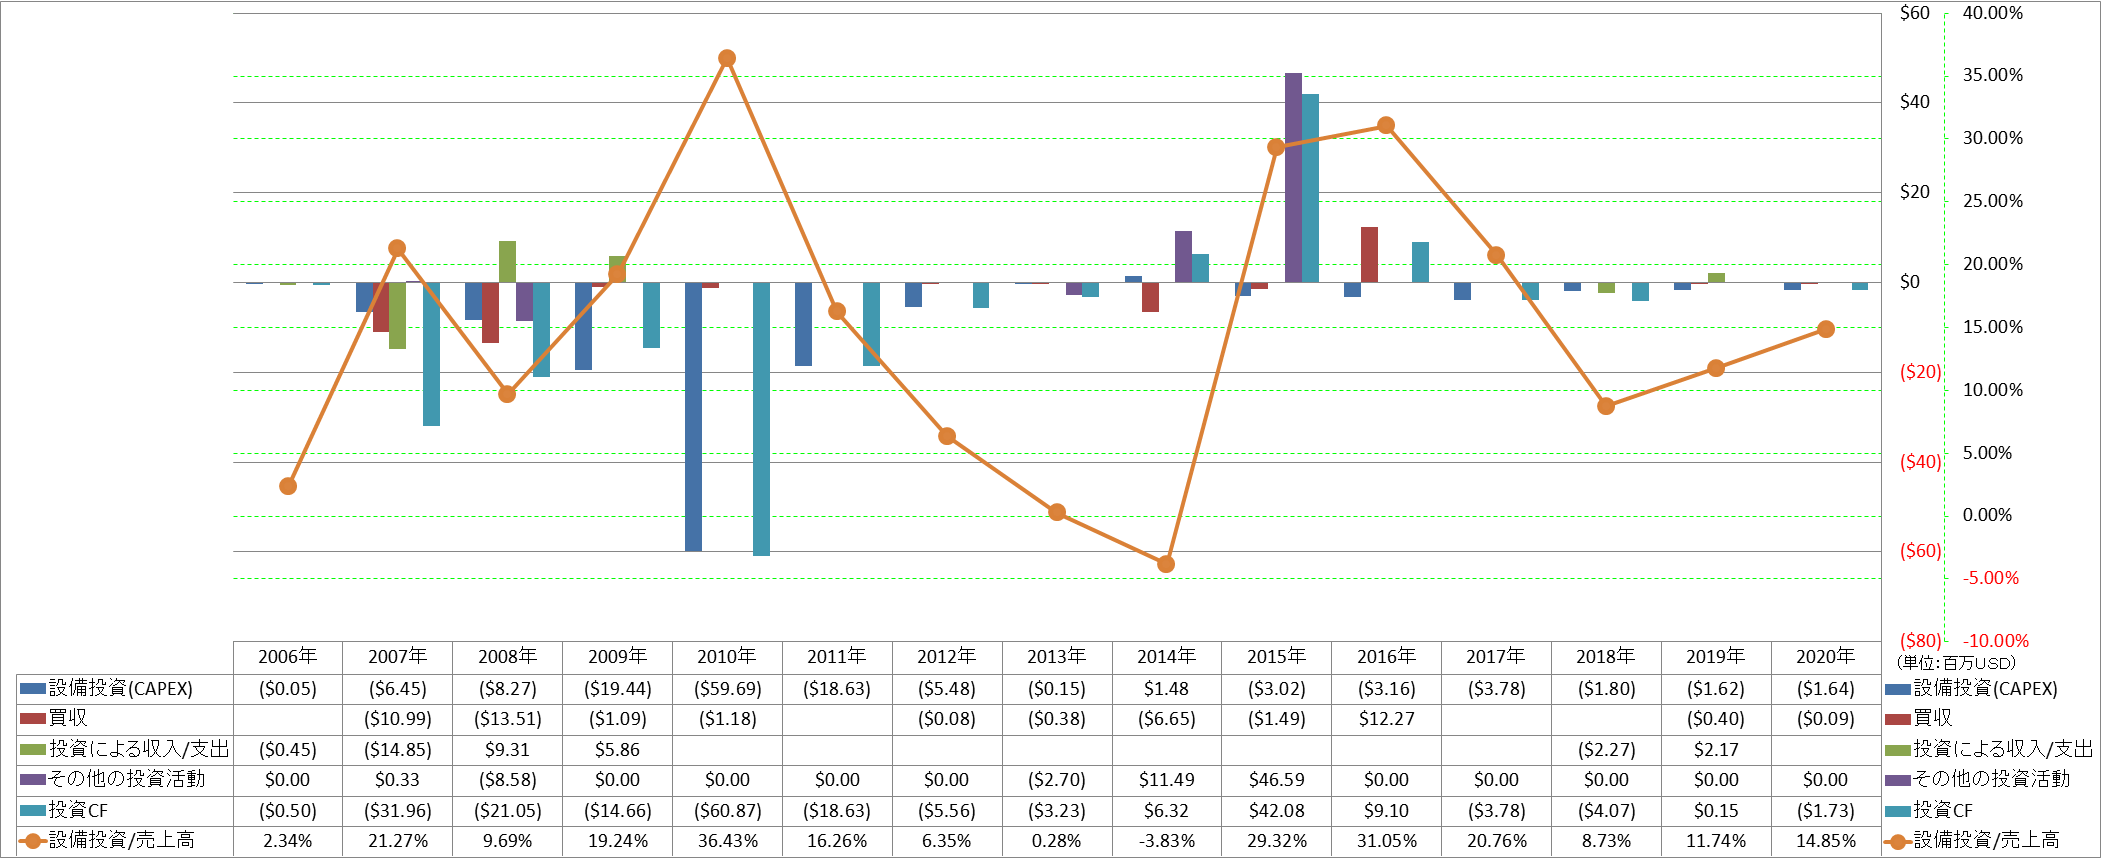Screen dimensions: 2101x858
Task: Select the green bar above zero for 2008年
Action: point(507,262)
